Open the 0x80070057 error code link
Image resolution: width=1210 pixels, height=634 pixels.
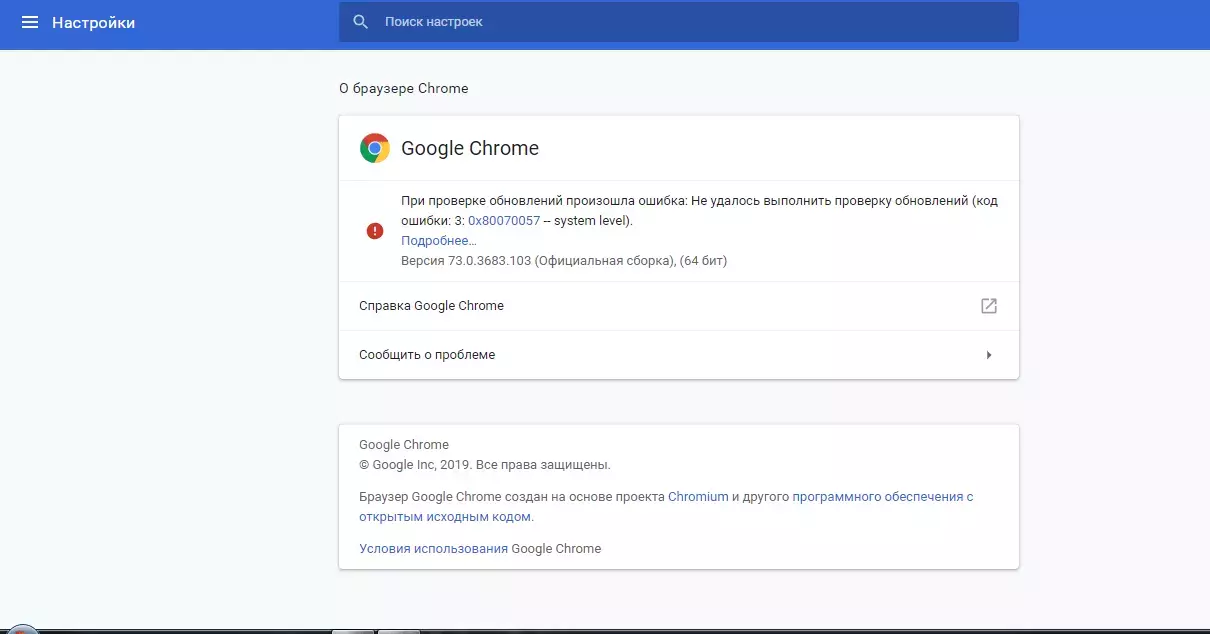point(504,221)
